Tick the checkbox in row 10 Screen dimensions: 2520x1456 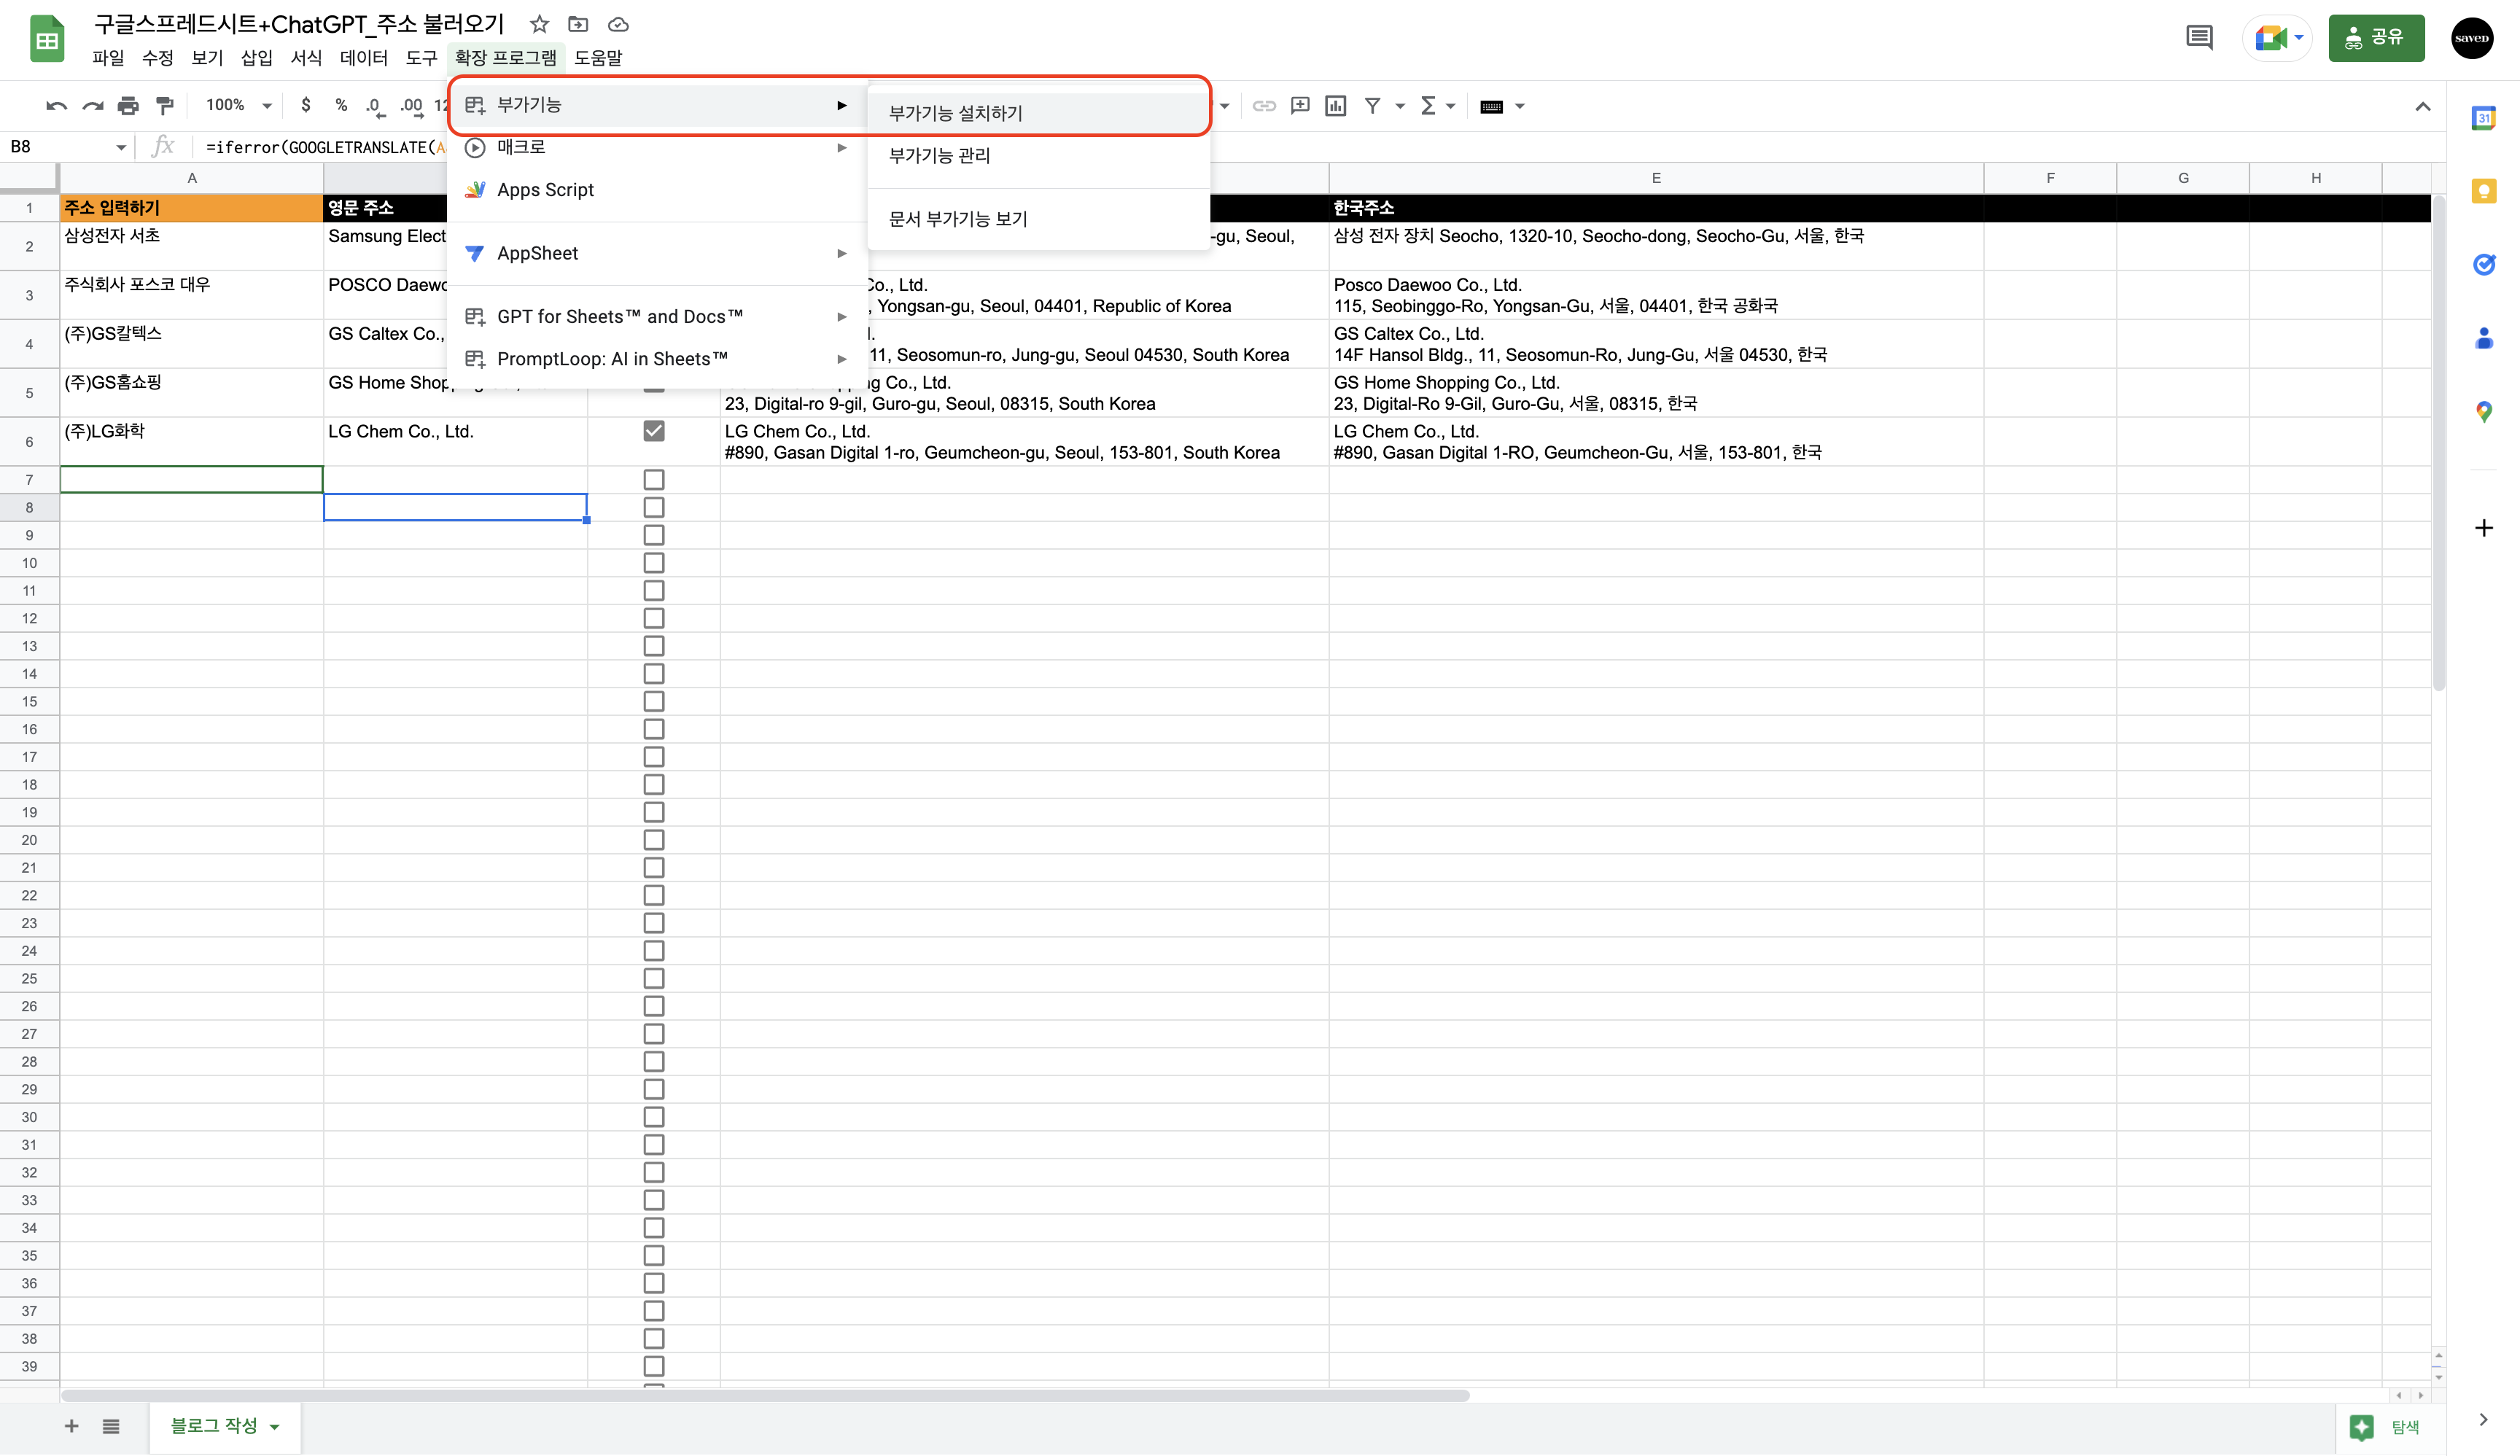[x=654, y=563]
